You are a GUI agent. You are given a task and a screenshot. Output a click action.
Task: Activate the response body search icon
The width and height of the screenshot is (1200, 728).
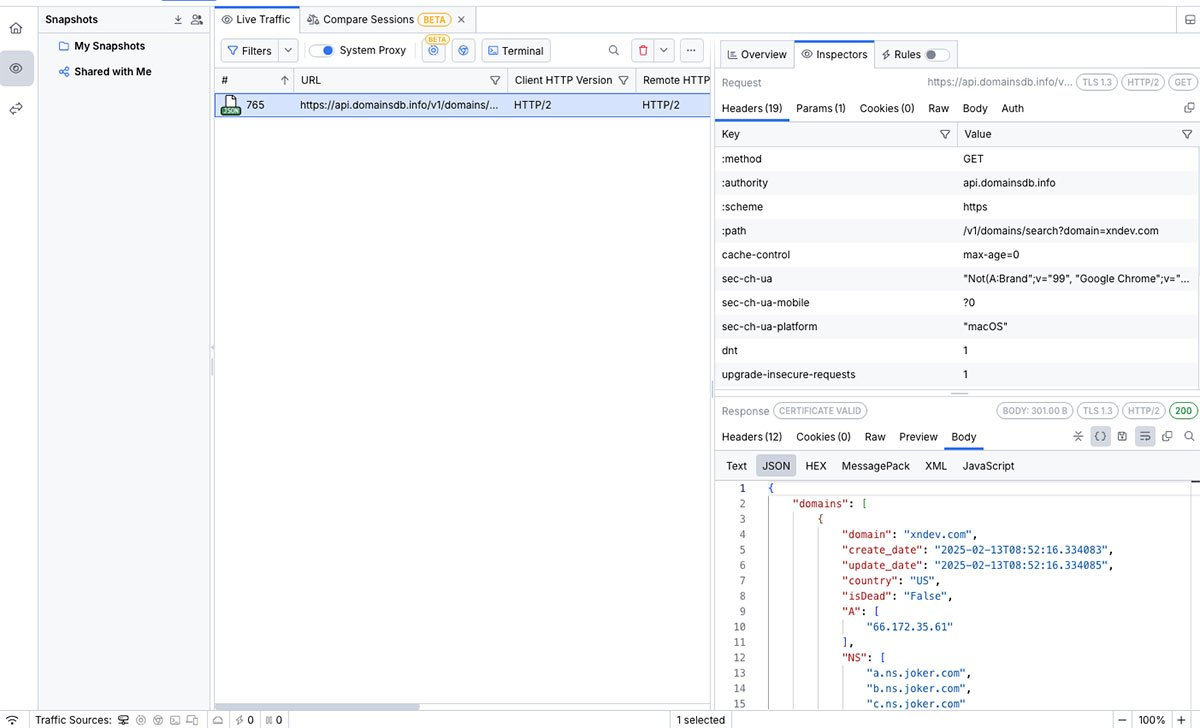1189,437
